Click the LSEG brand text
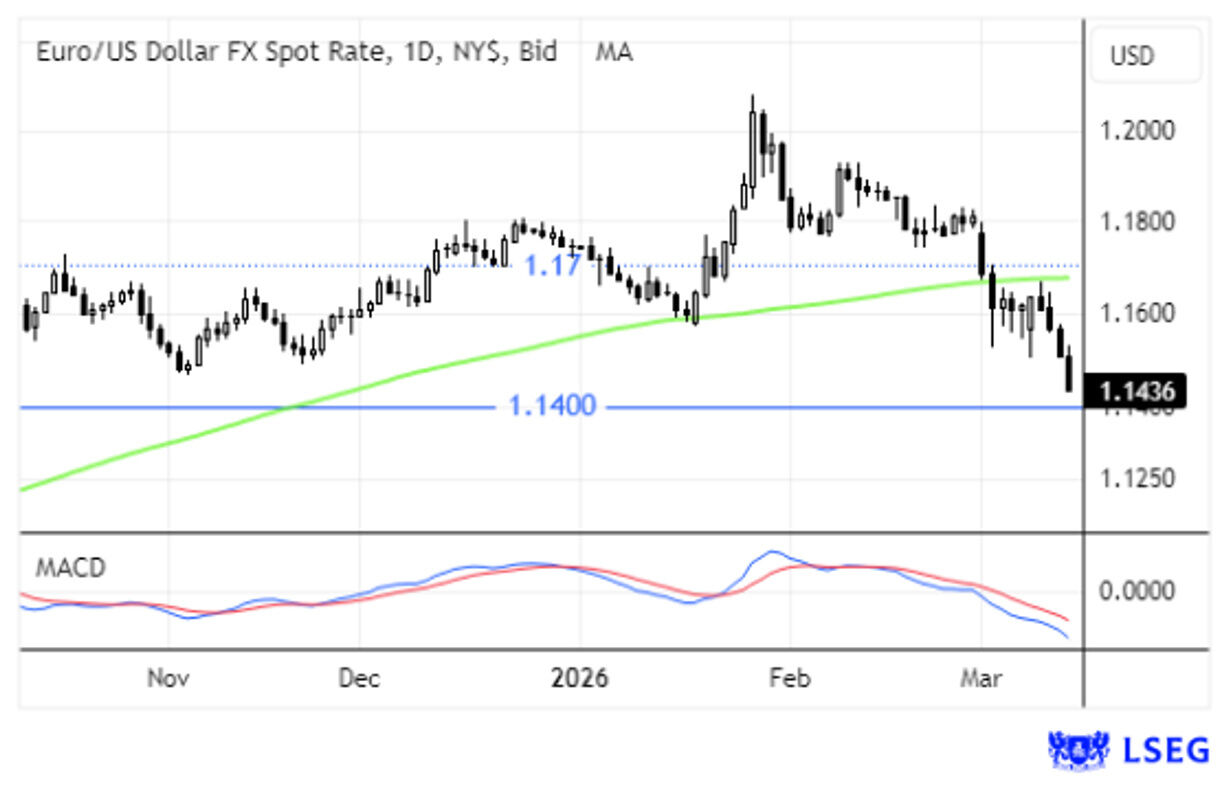1223x786 pixels. click(x=1168, y=749)
